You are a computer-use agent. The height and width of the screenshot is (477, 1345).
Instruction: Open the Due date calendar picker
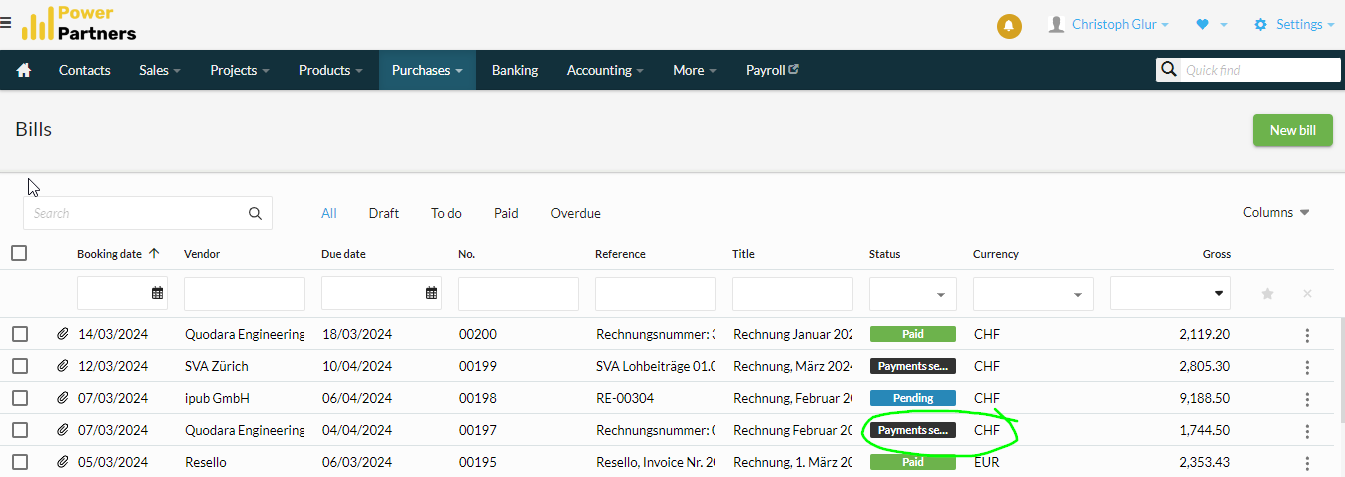click(x=431, y=293)
